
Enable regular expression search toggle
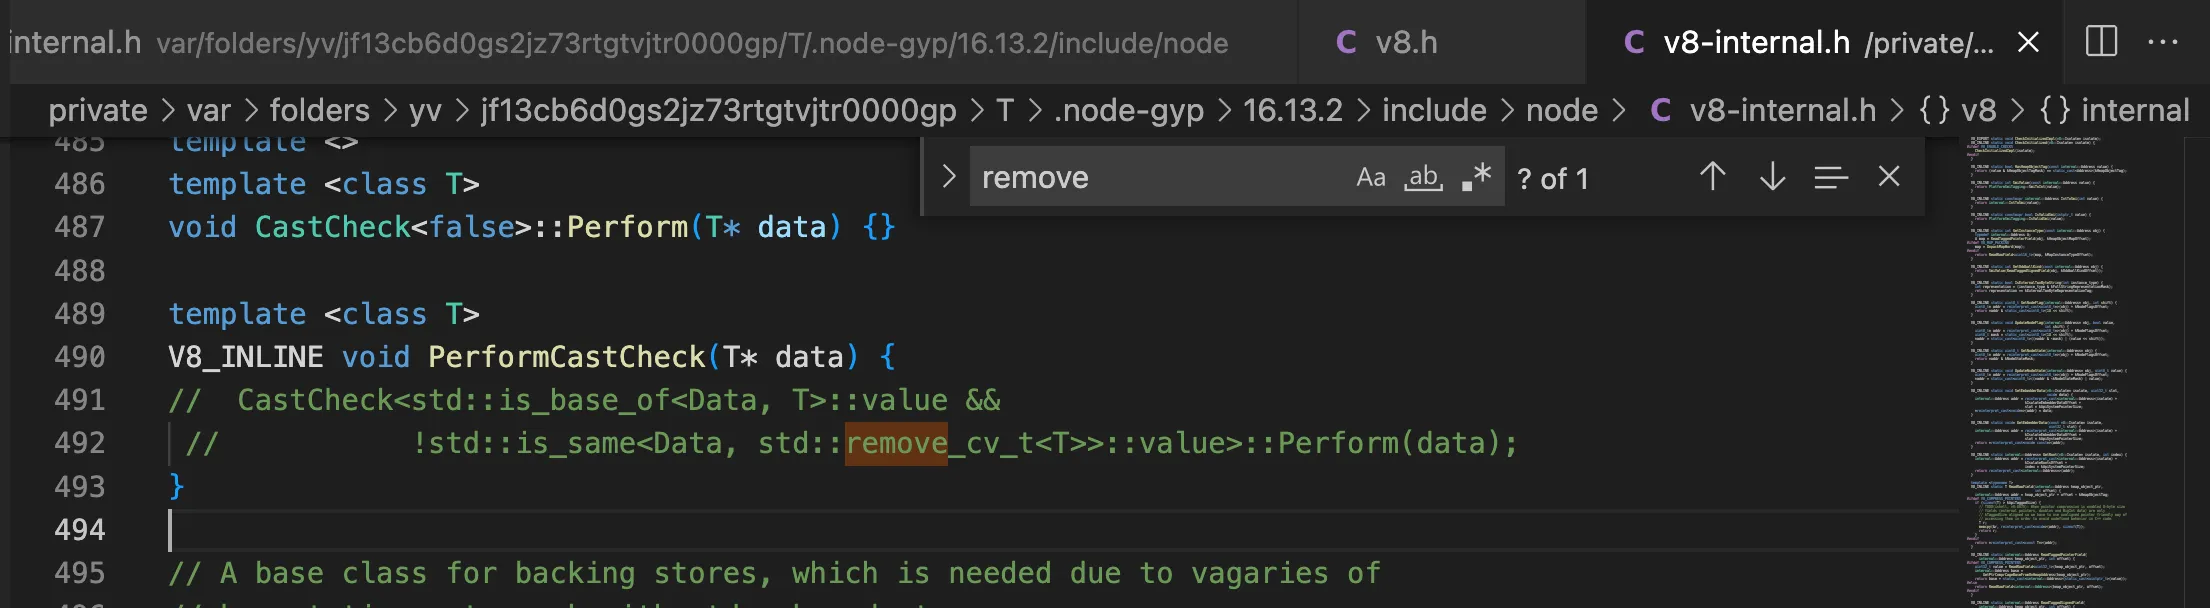pos(1476,177)
